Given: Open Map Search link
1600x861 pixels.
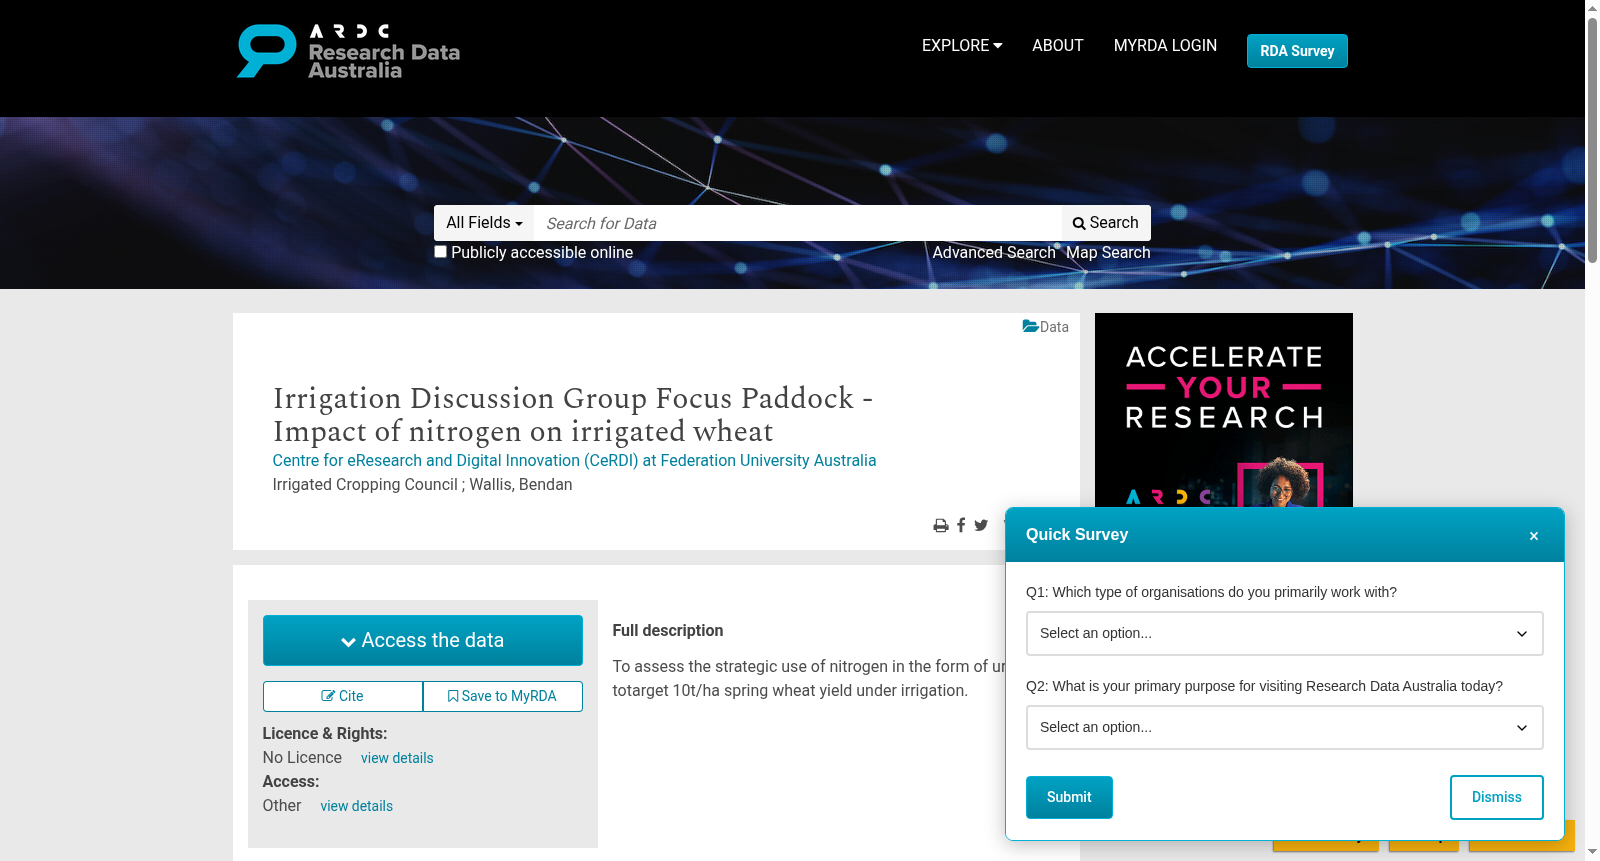Looking at the screenshot, I should (x=1108, y=253).
